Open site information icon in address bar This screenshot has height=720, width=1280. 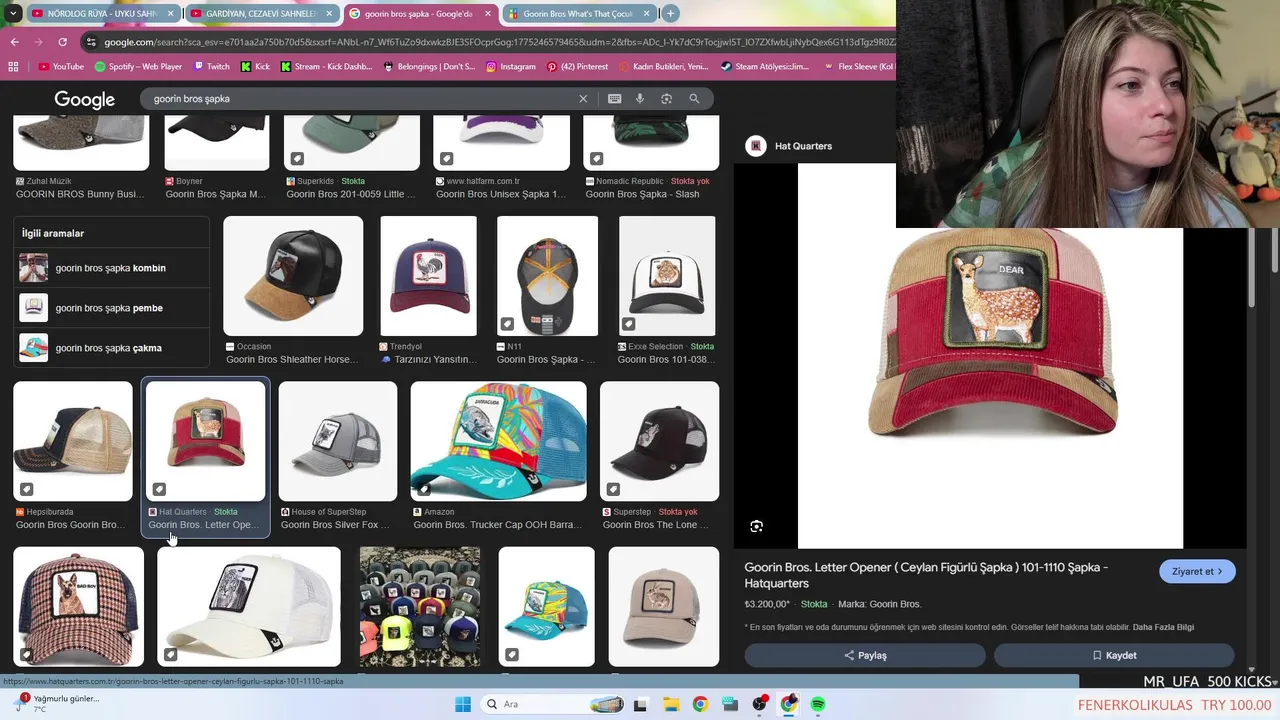[x=92, y=42]
